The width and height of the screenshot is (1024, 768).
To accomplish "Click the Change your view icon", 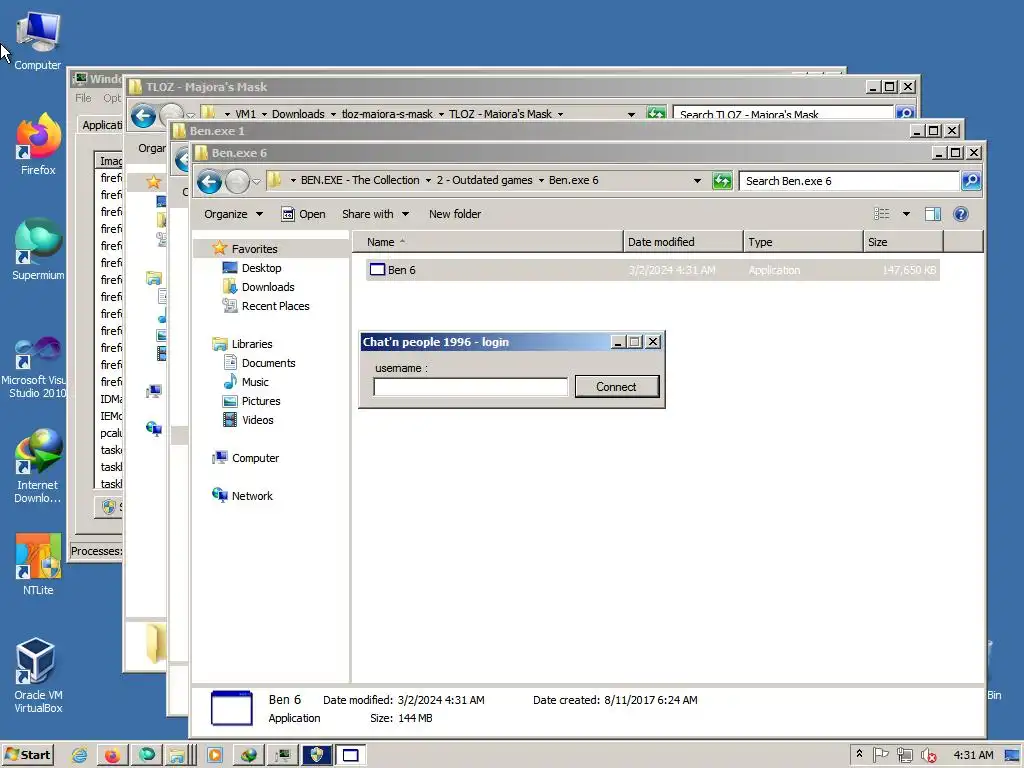I will 882,214.
